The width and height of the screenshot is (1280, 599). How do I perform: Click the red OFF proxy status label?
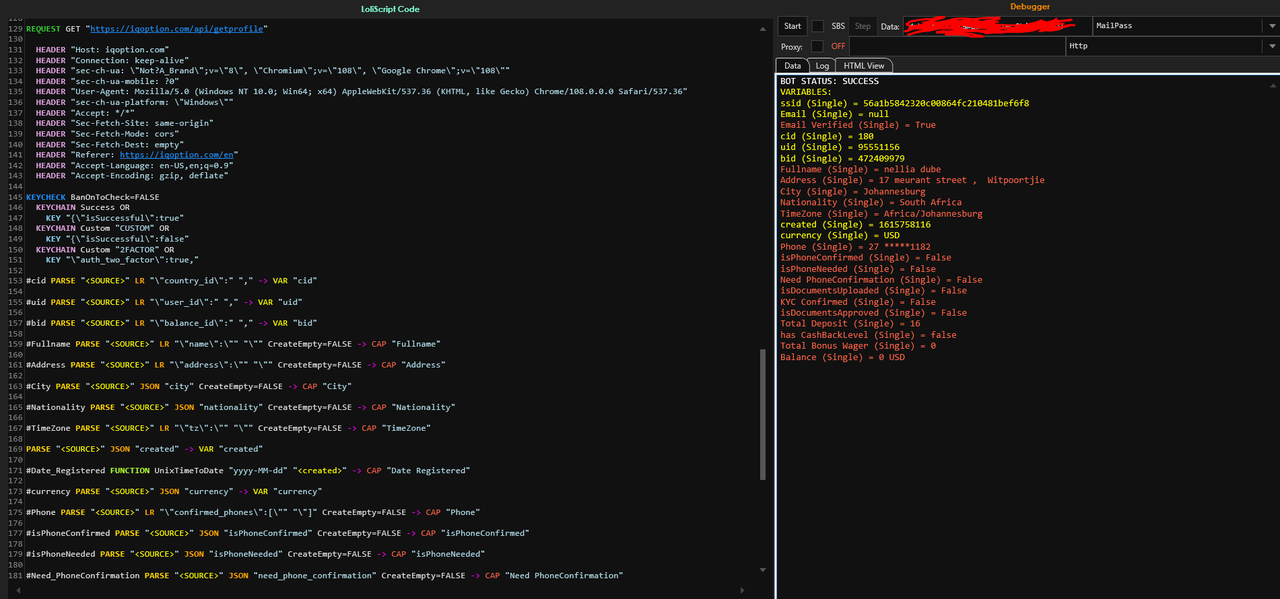pos(837,46)
